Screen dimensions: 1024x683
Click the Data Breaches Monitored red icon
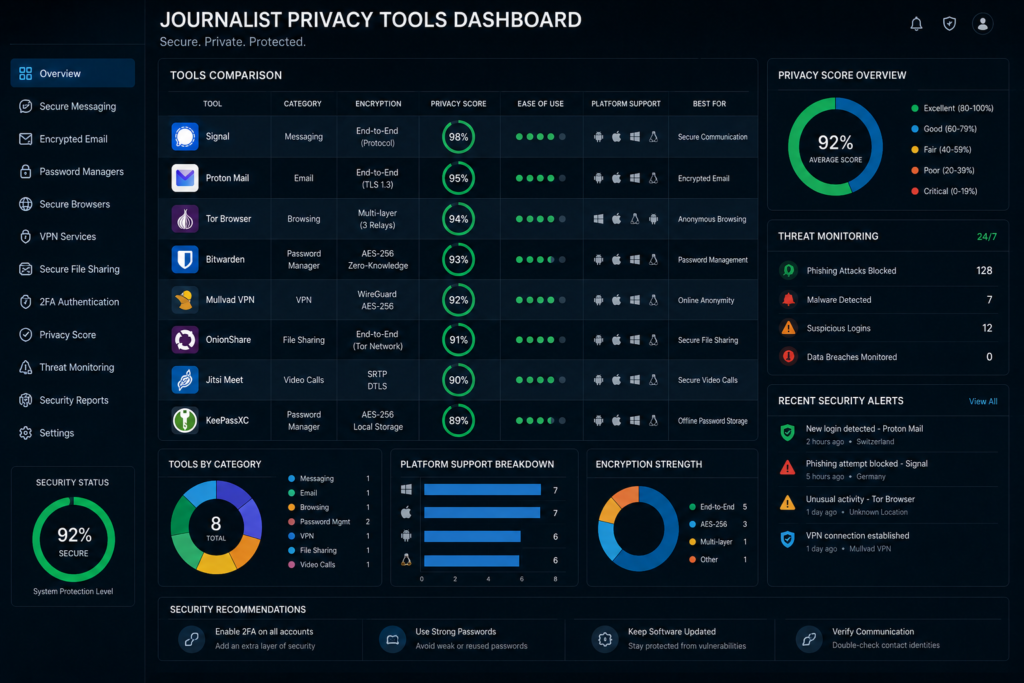(789, 357)
